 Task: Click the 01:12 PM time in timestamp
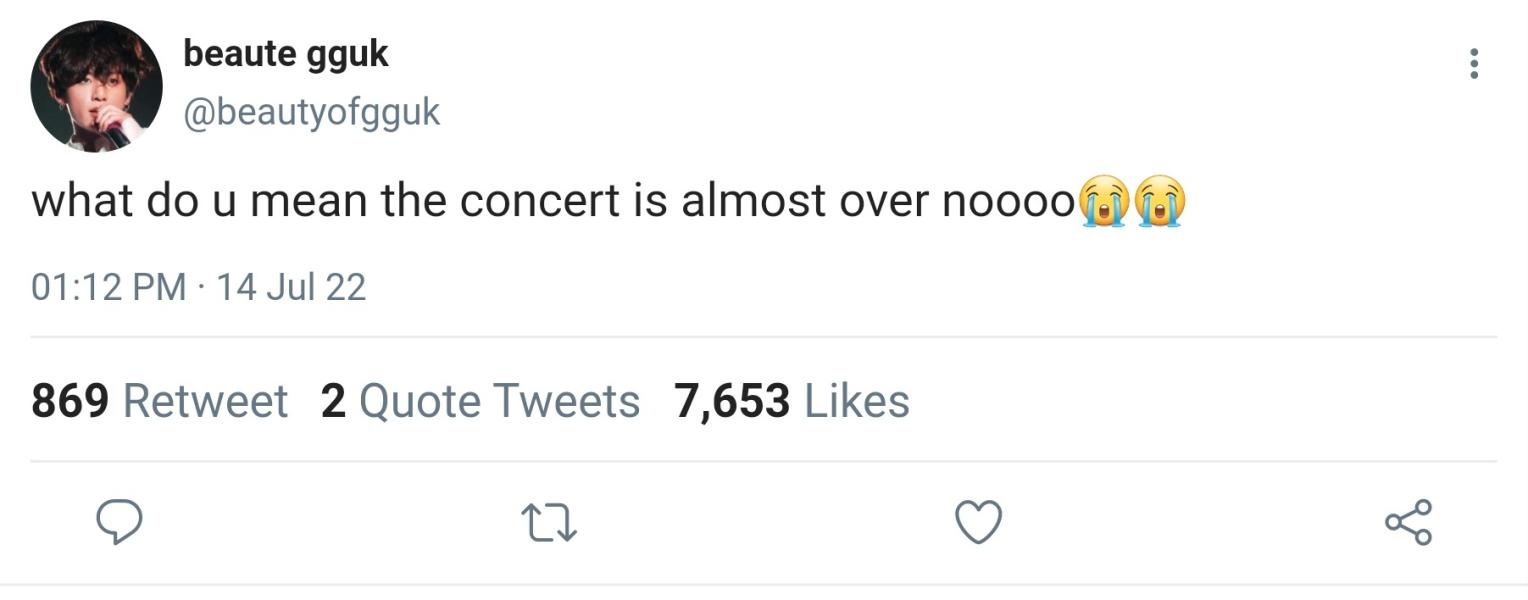109,287
